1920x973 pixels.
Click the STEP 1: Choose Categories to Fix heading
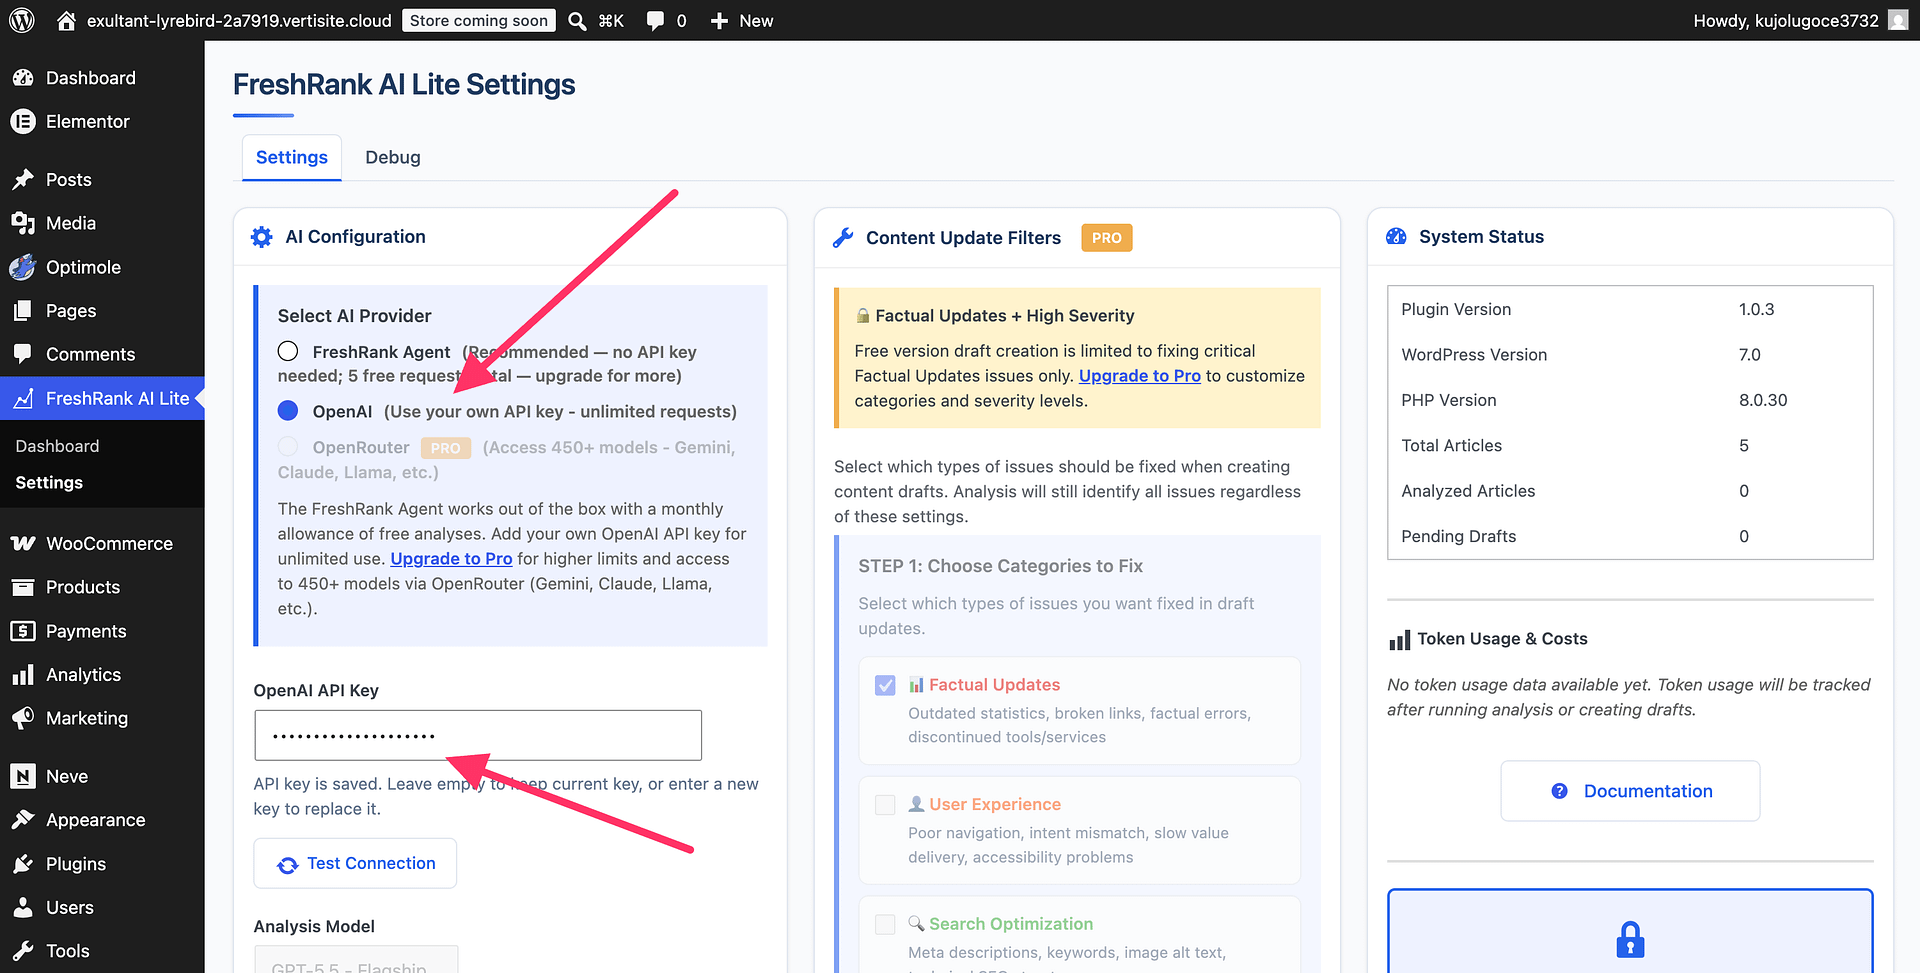[1000, 566]
